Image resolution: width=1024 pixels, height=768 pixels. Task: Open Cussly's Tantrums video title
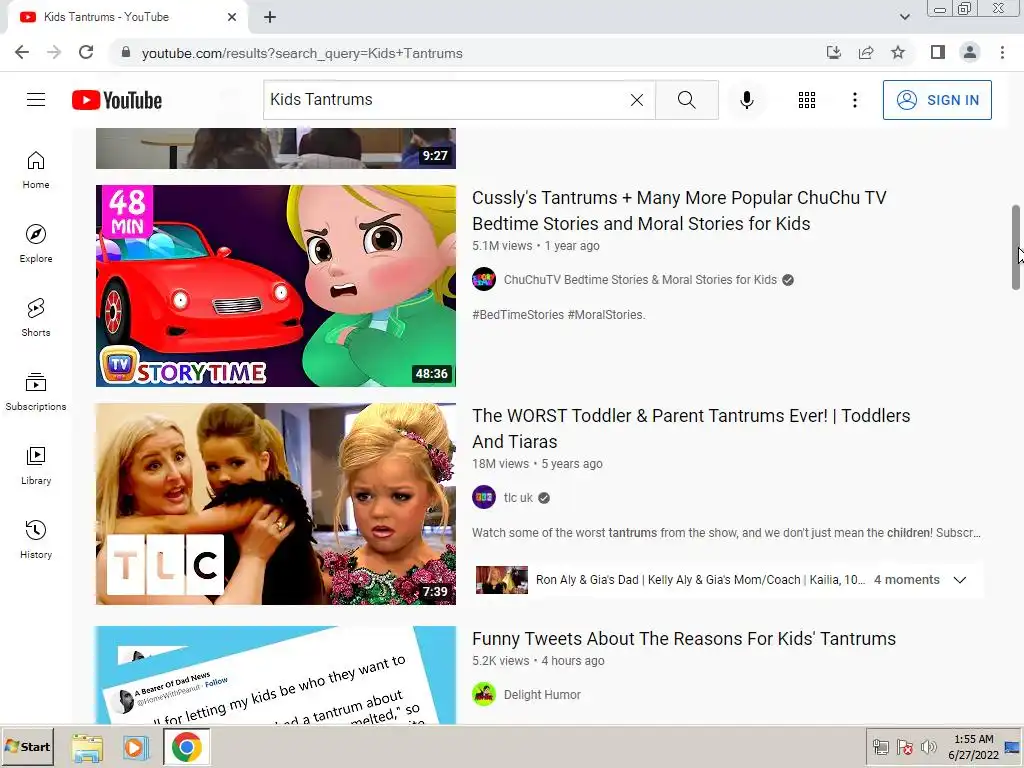click(x=679, y=210)
